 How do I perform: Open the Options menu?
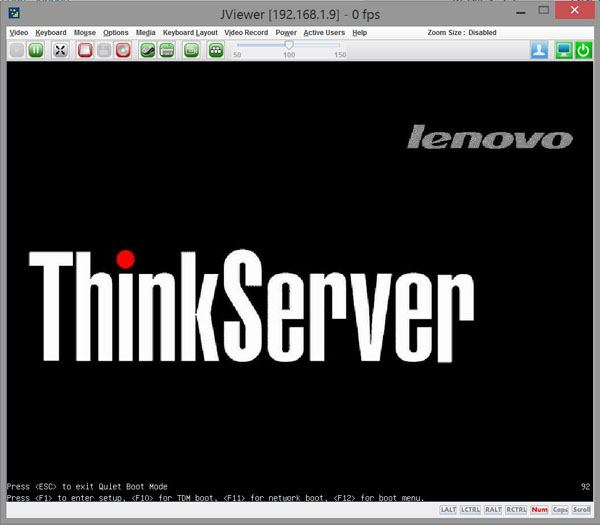tap(116, 33)
